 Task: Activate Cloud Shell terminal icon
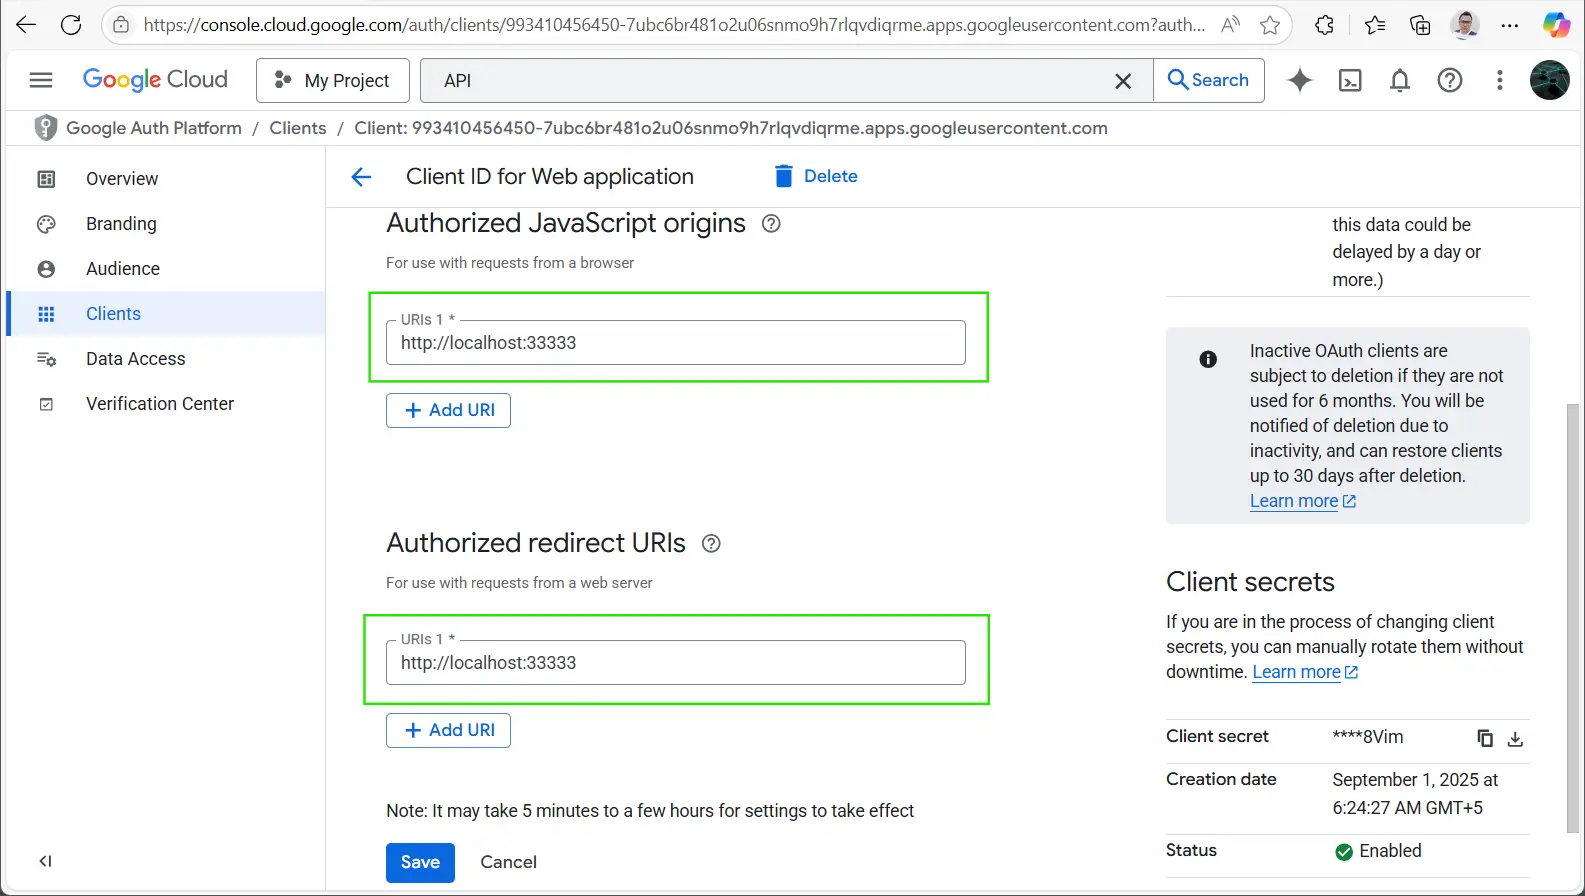[x=1349, y=80]
